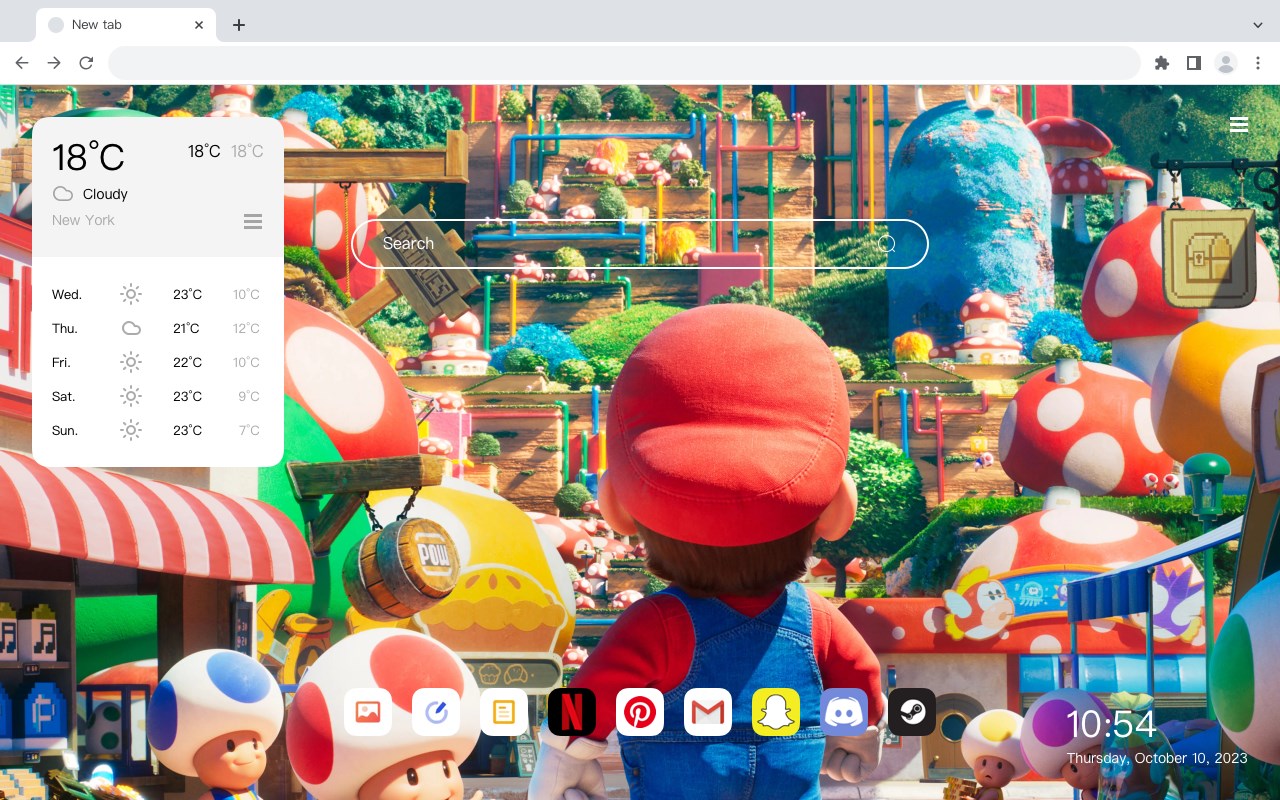Viewport: 1280px width, 800px height.
Task: Open the Netflix shortcut icon
Action: [x=572, y=712]
